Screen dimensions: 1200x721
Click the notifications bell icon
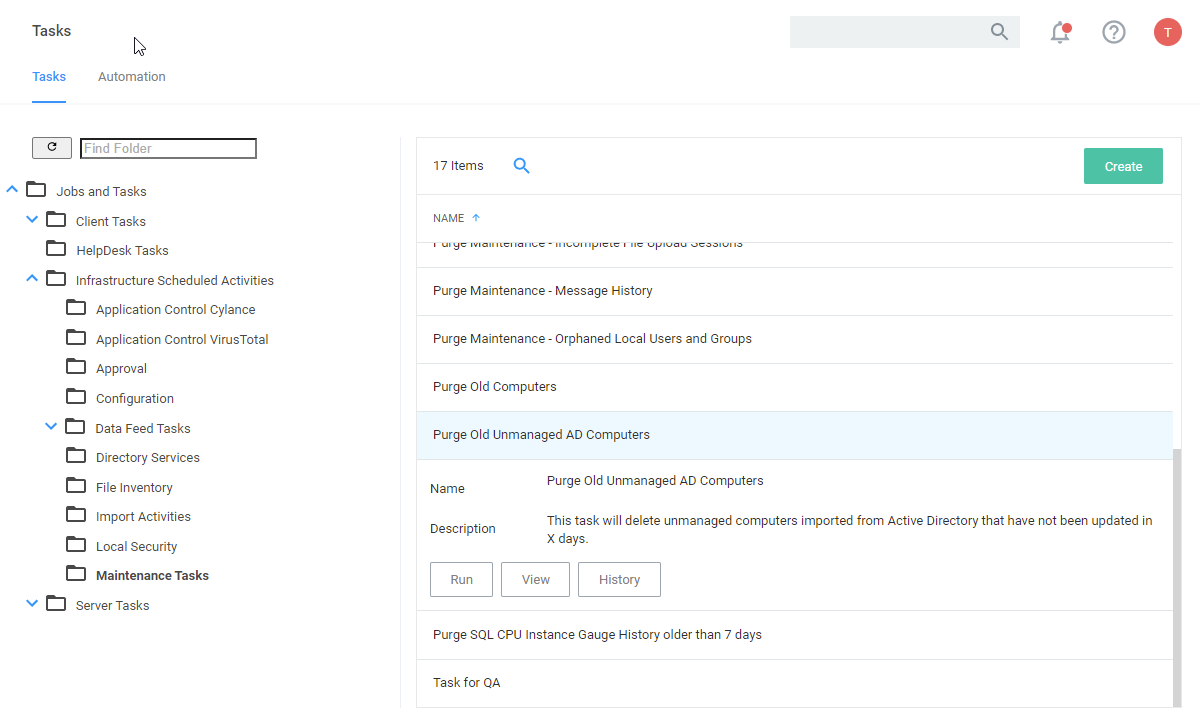(x=1060, y=32)
